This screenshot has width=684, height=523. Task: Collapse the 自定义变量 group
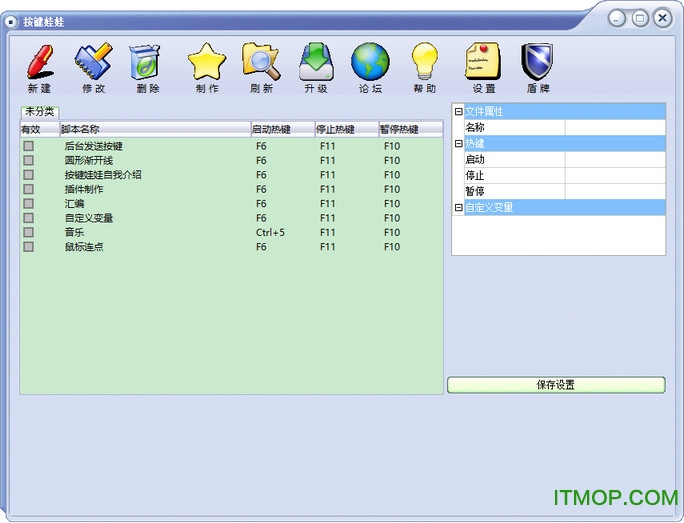pos(458,208)
